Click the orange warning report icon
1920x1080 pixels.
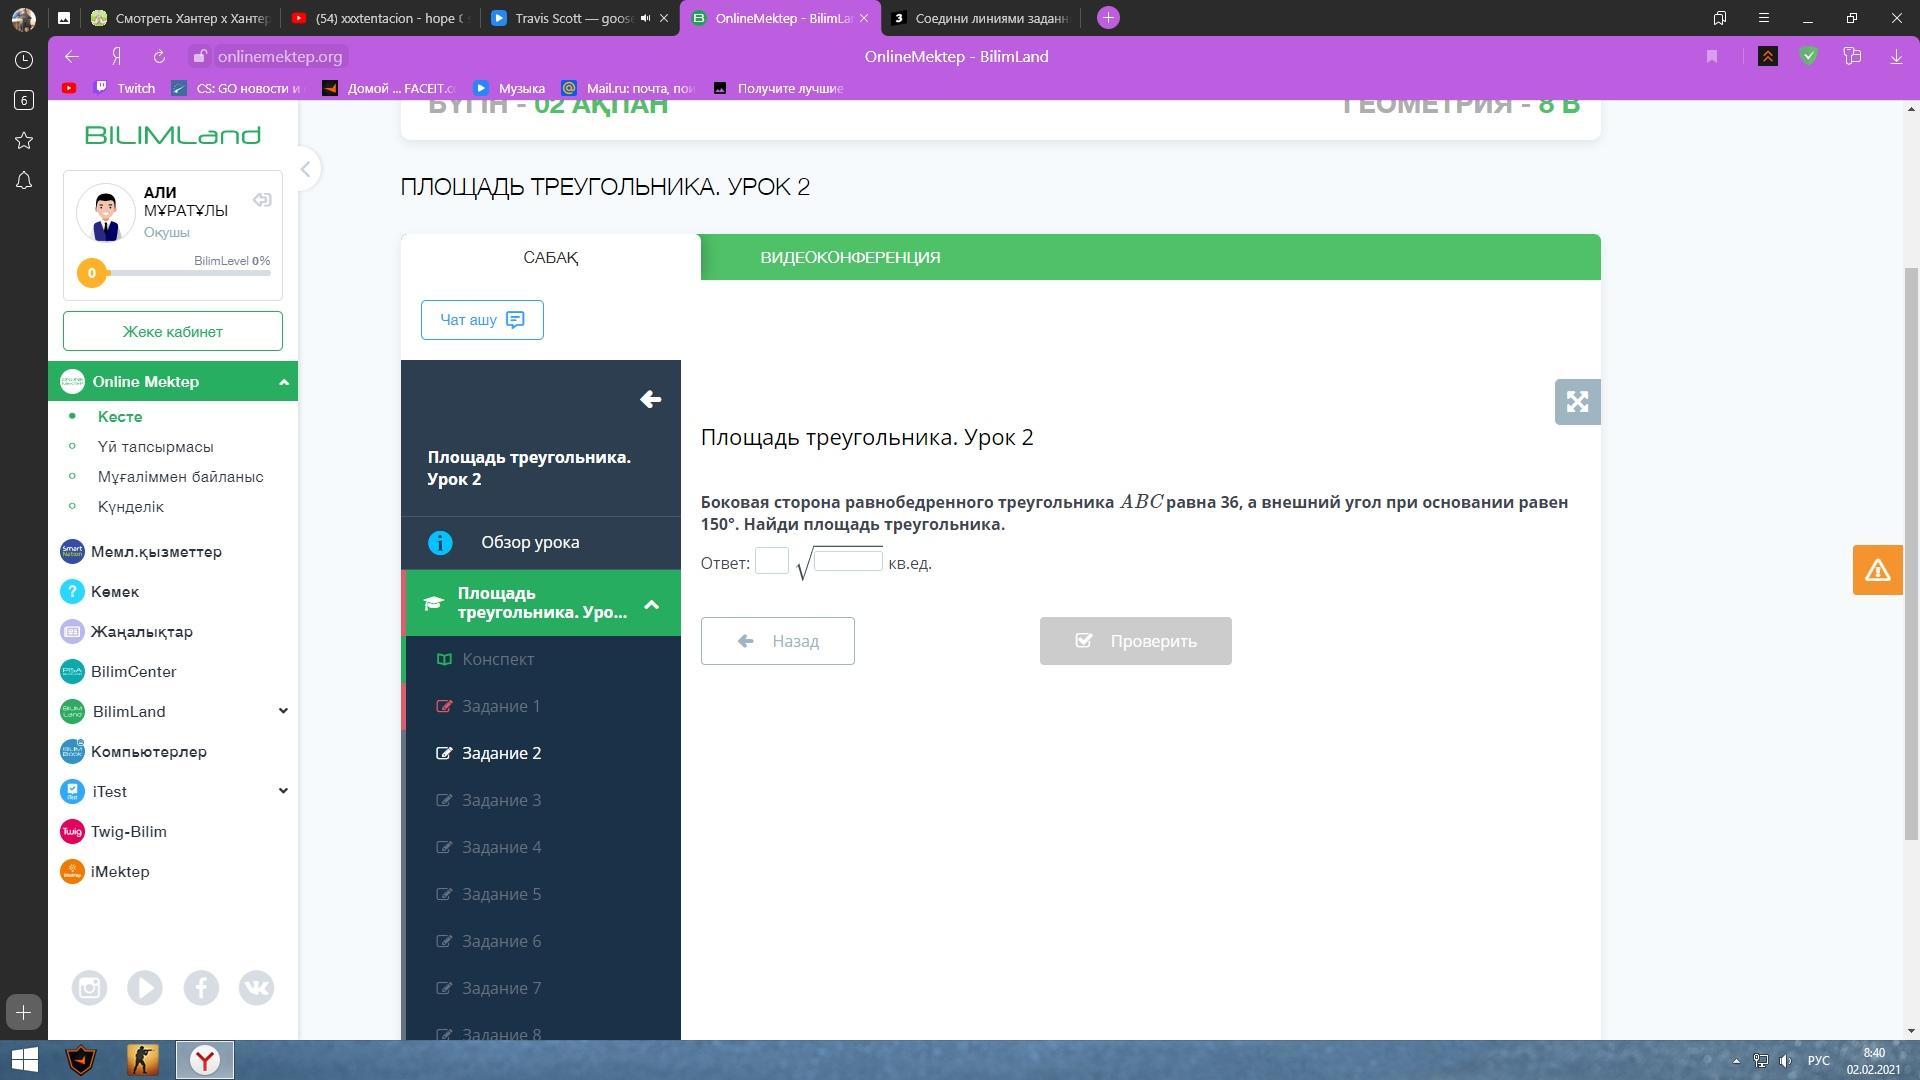pyautogui.click(x=1877, y=570)
